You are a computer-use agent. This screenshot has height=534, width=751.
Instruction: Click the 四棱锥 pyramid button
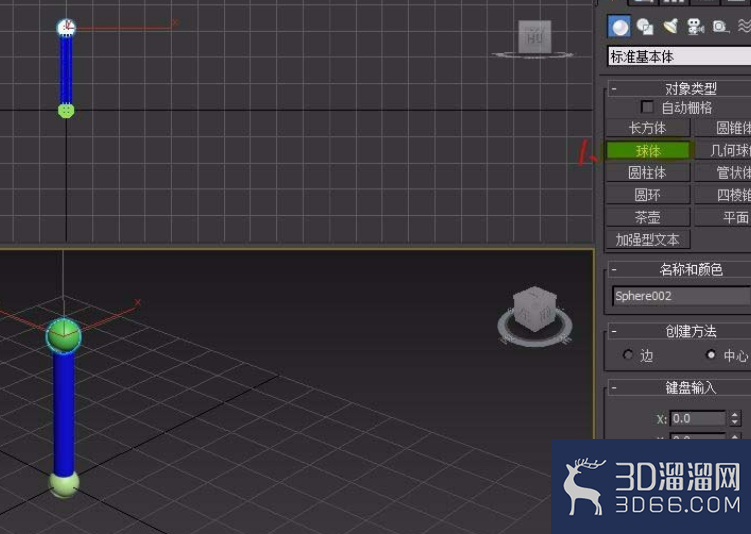(x=723, y=195)
